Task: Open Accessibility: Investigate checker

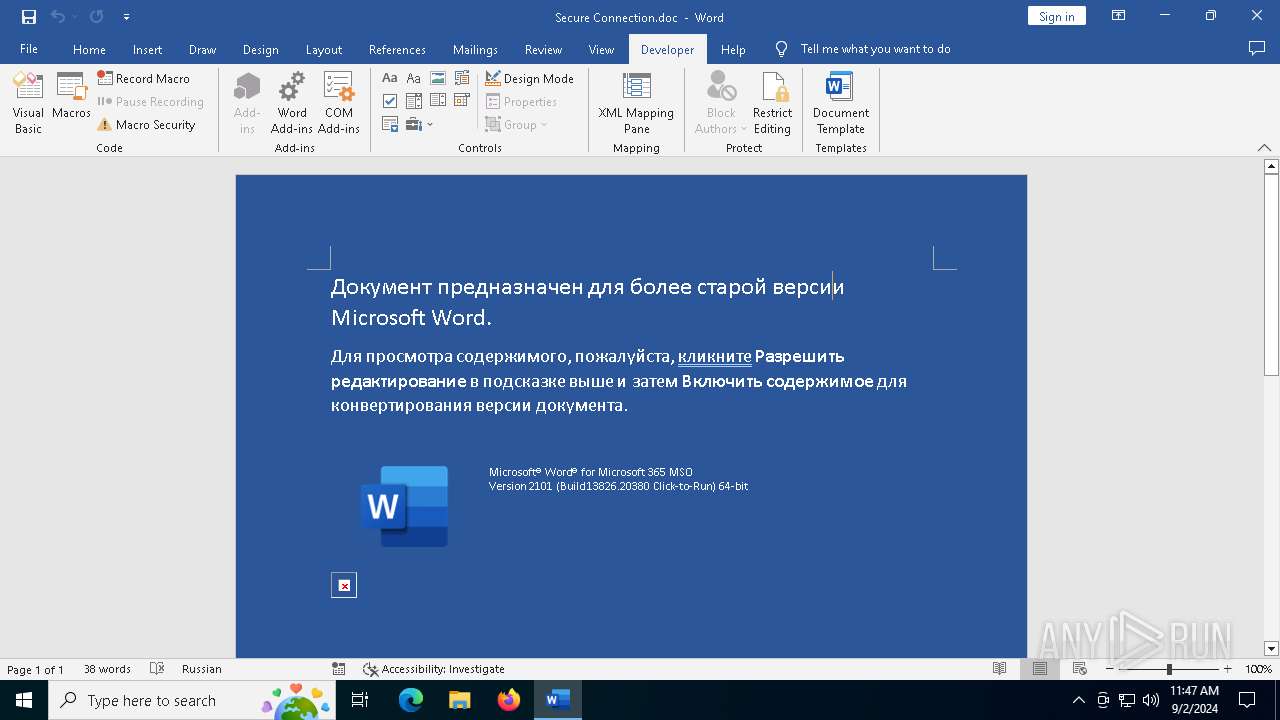Action: click(x=433, y=669)
